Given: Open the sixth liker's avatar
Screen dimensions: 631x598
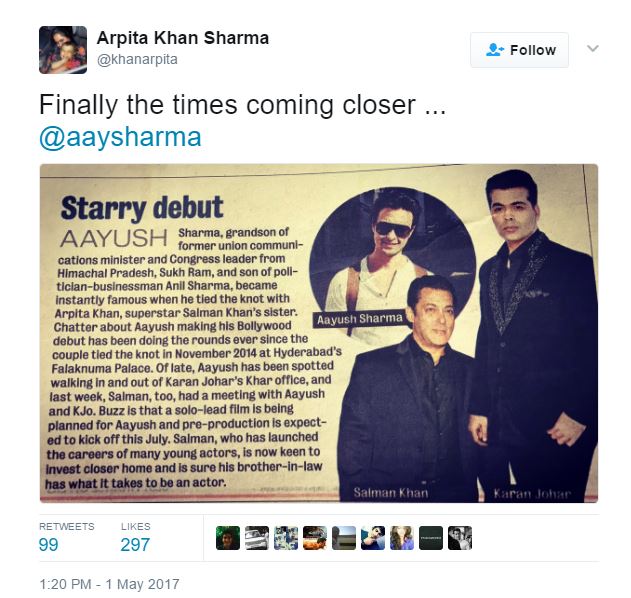Looking at the screenshot, I should pyautogui.click(x=373, y=538).
